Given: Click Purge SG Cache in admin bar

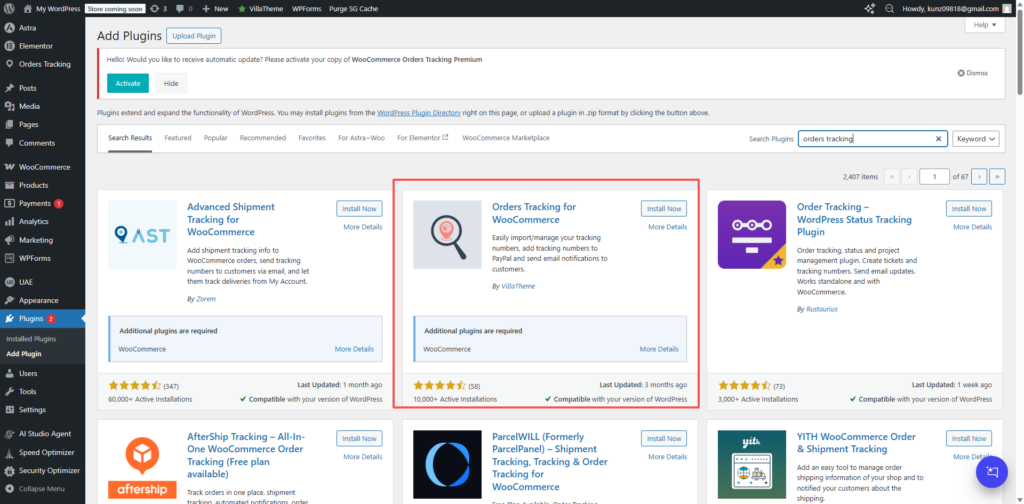Looking at the screenshot, I should point(353,8).
